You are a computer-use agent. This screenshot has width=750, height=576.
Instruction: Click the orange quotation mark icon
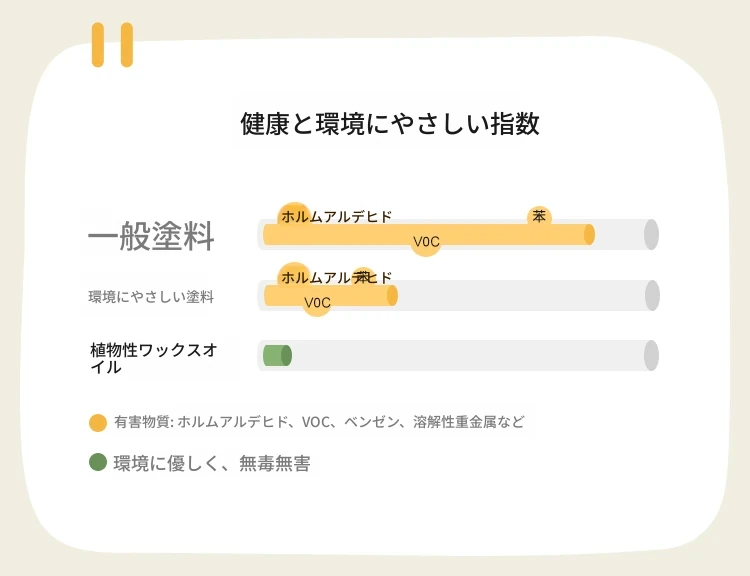pos(112,44)
